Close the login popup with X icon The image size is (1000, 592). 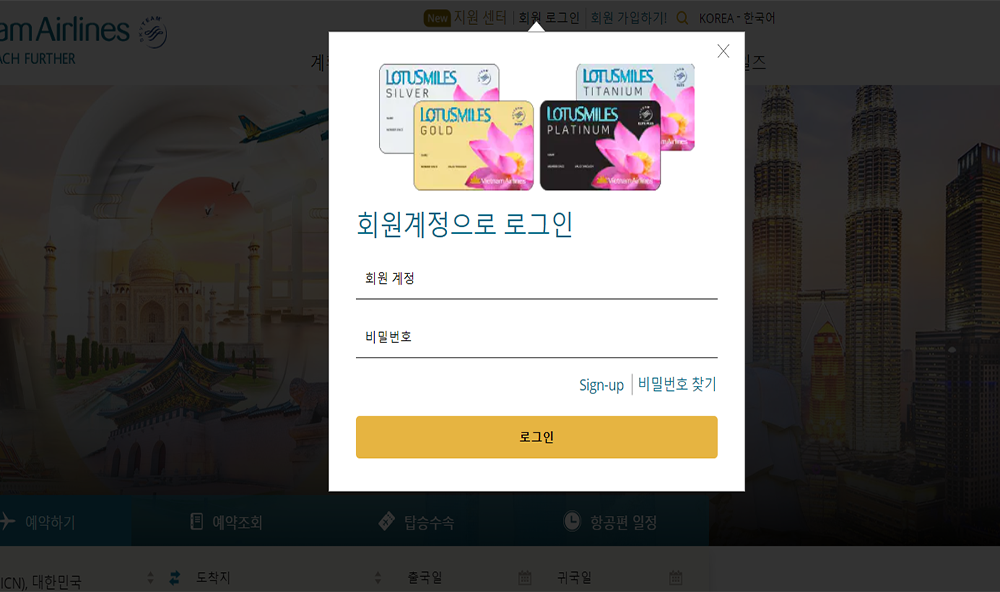click(x=723, y=51)
